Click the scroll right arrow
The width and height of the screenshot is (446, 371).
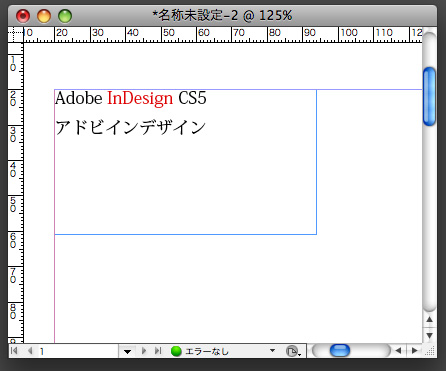click(415, 351)
